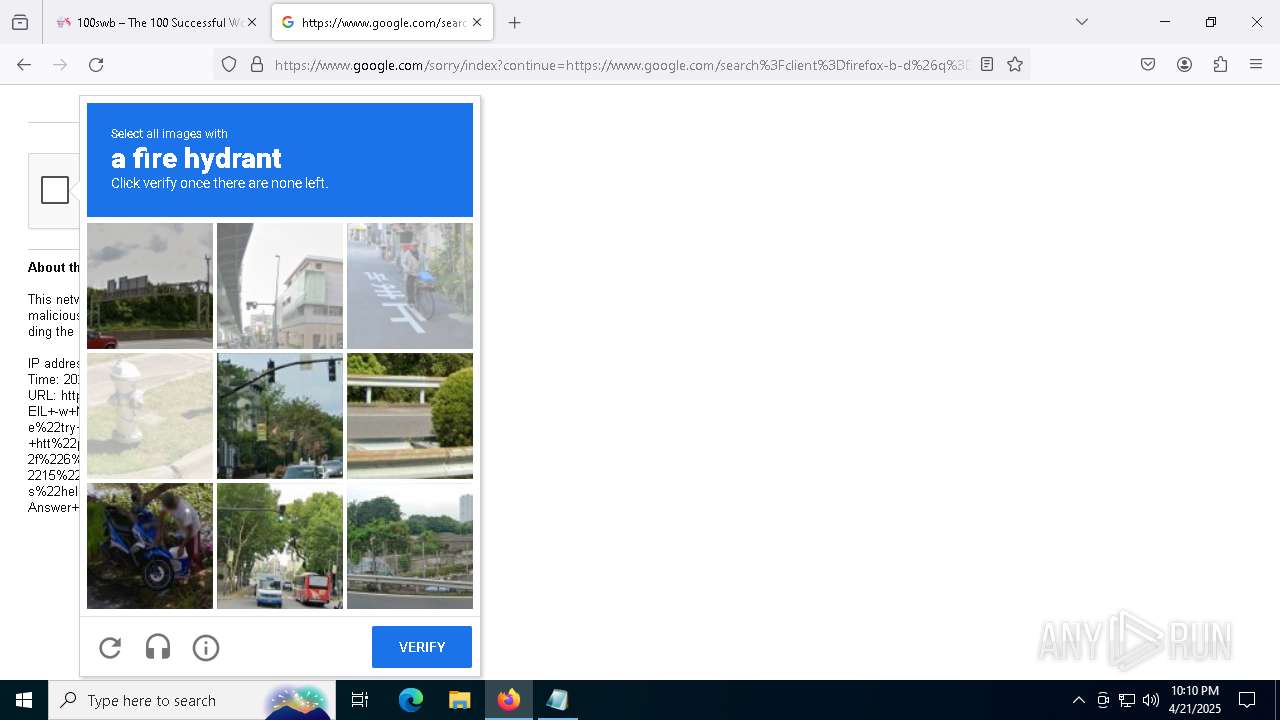Select the Google search tab
The width and height of the screenshot is (1280, 720).
pos(382,22)
